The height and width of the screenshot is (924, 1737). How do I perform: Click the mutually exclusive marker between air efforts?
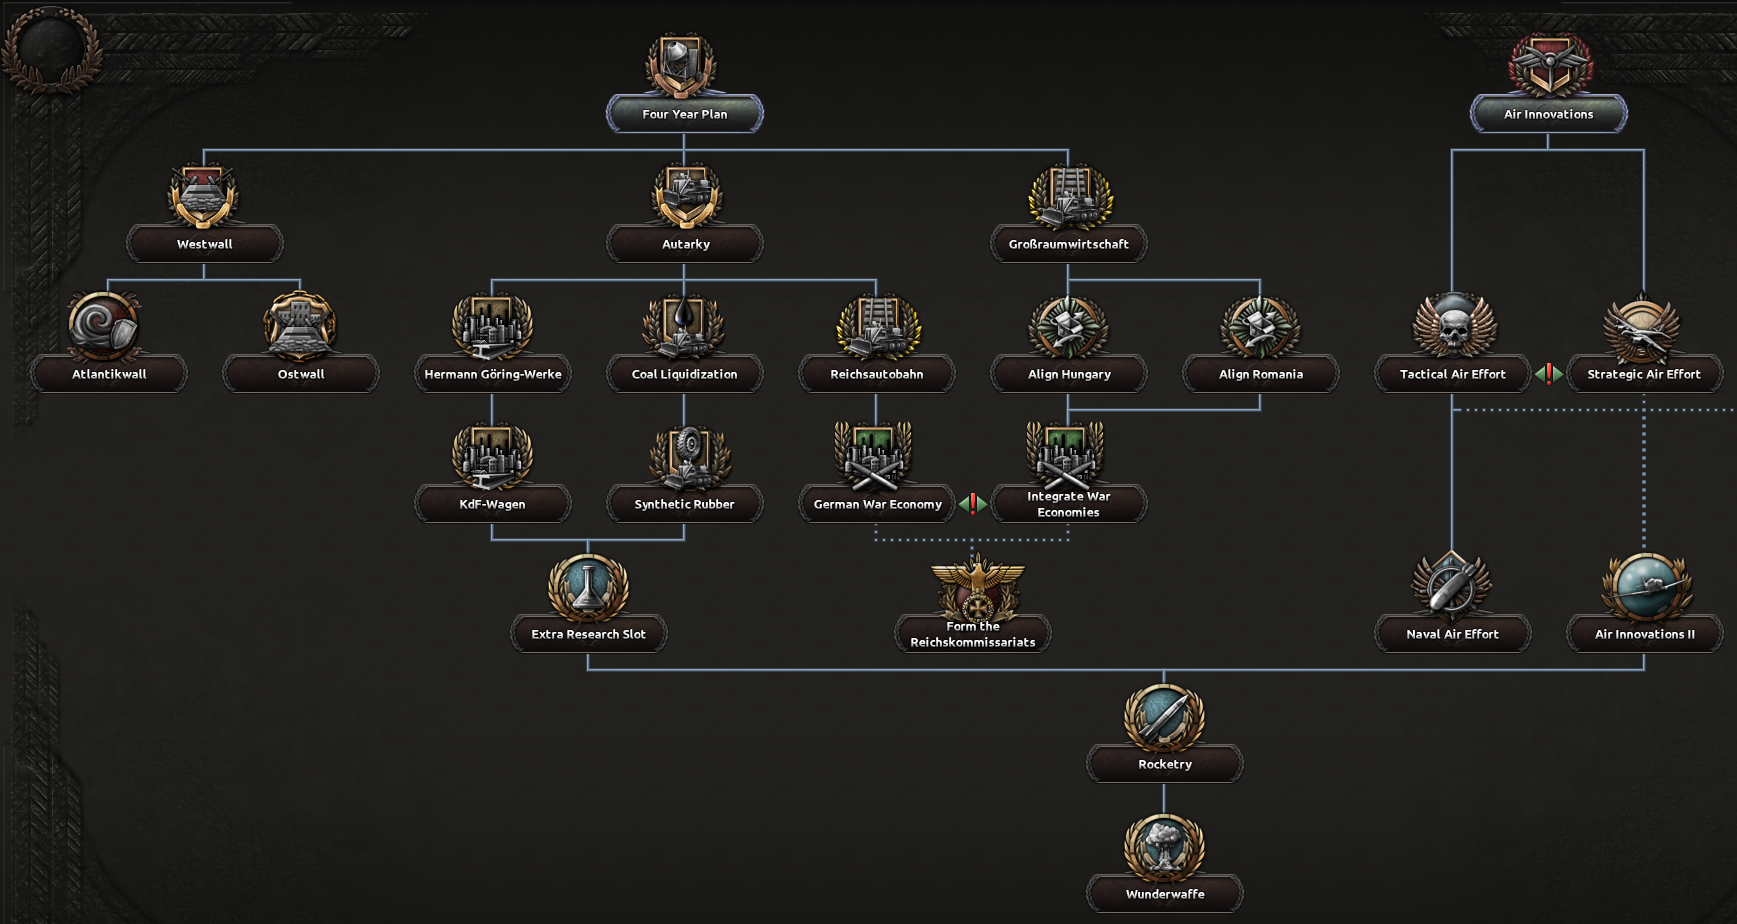(1549, 374)
